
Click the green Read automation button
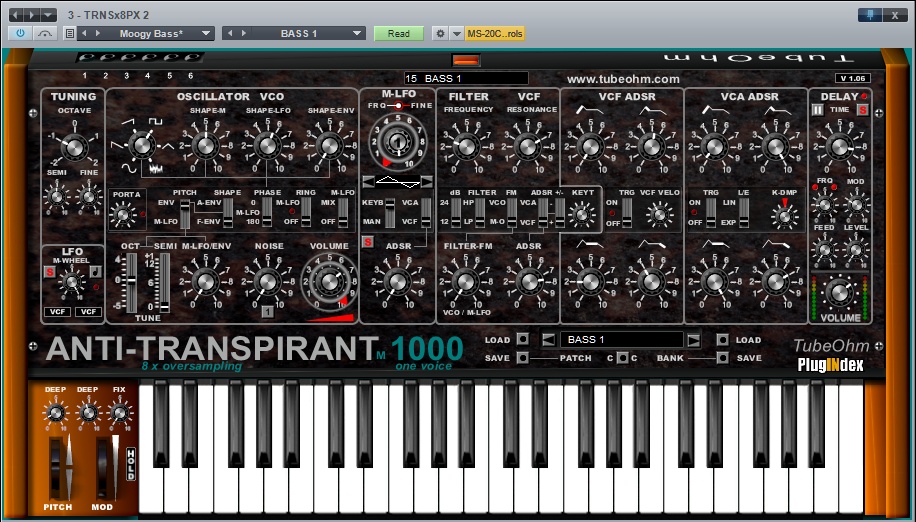(398, 33)
